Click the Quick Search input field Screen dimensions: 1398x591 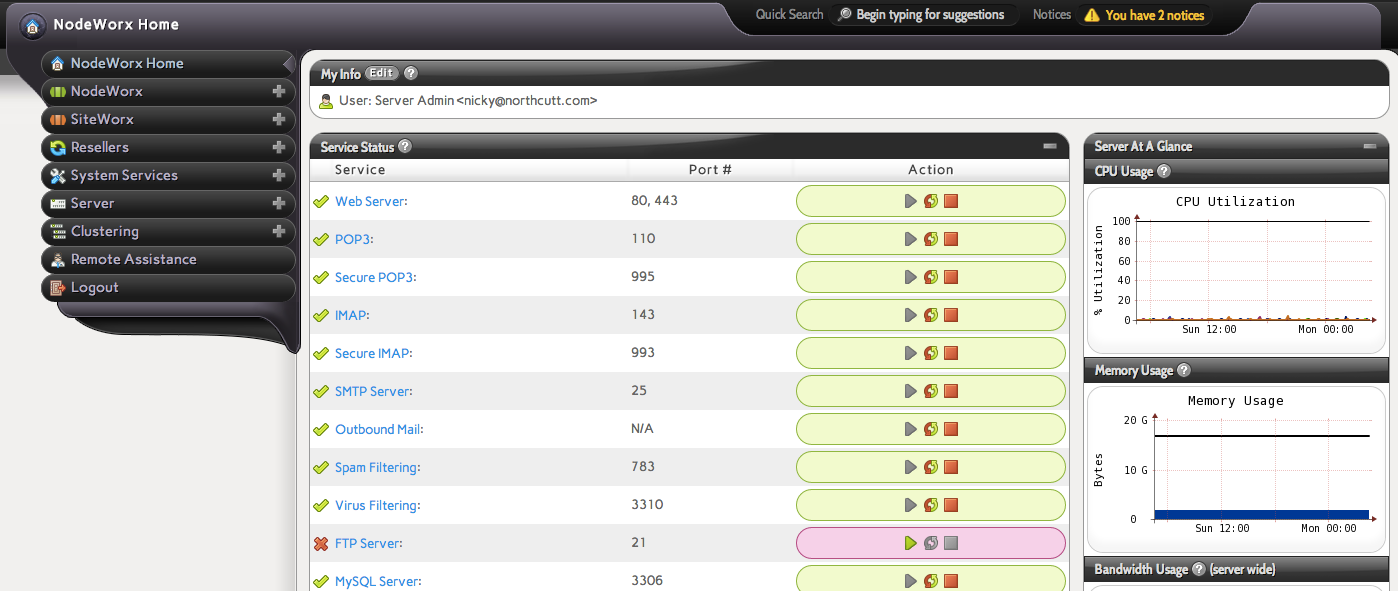(x=924, y=15)
